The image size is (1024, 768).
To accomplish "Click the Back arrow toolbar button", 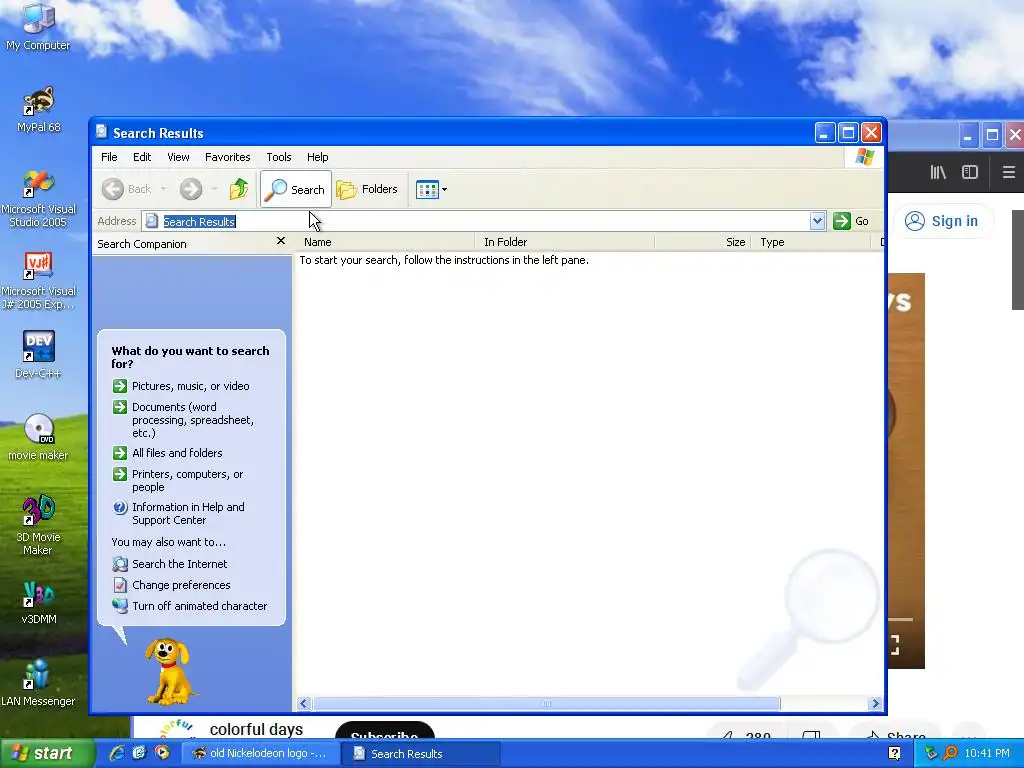I will 127,189.
